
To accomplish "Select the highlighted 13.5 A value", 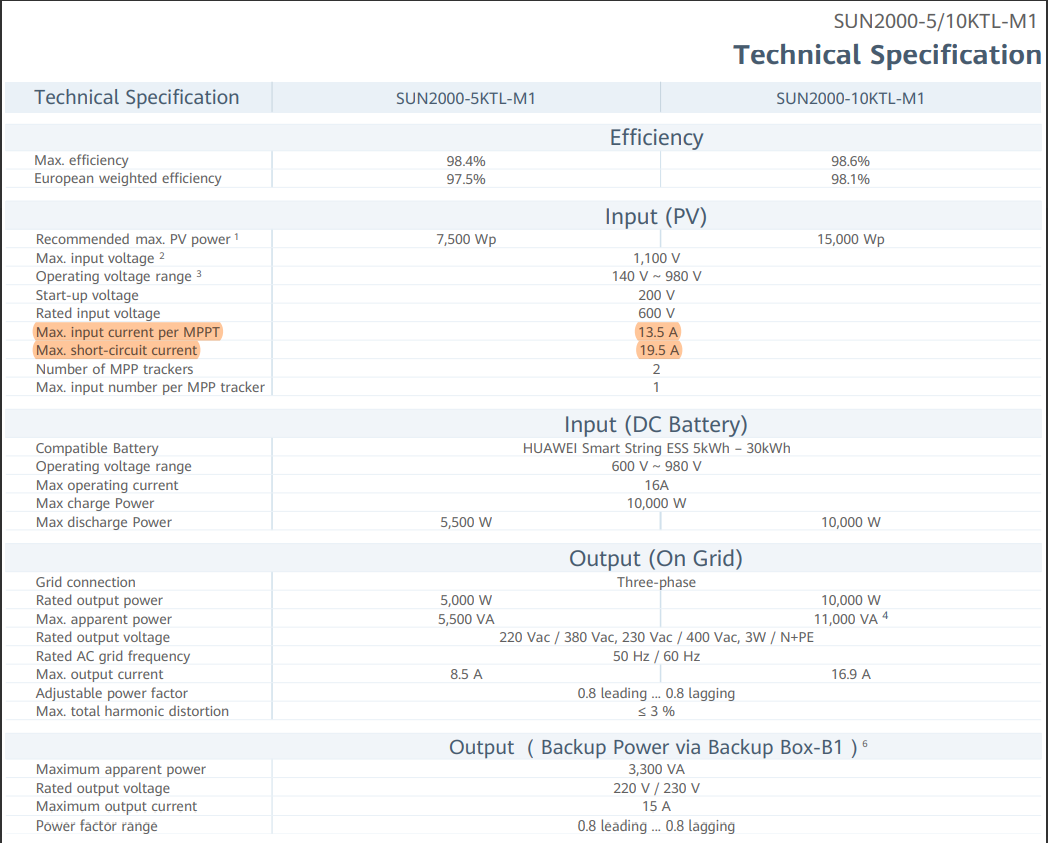I will (657, 332).
